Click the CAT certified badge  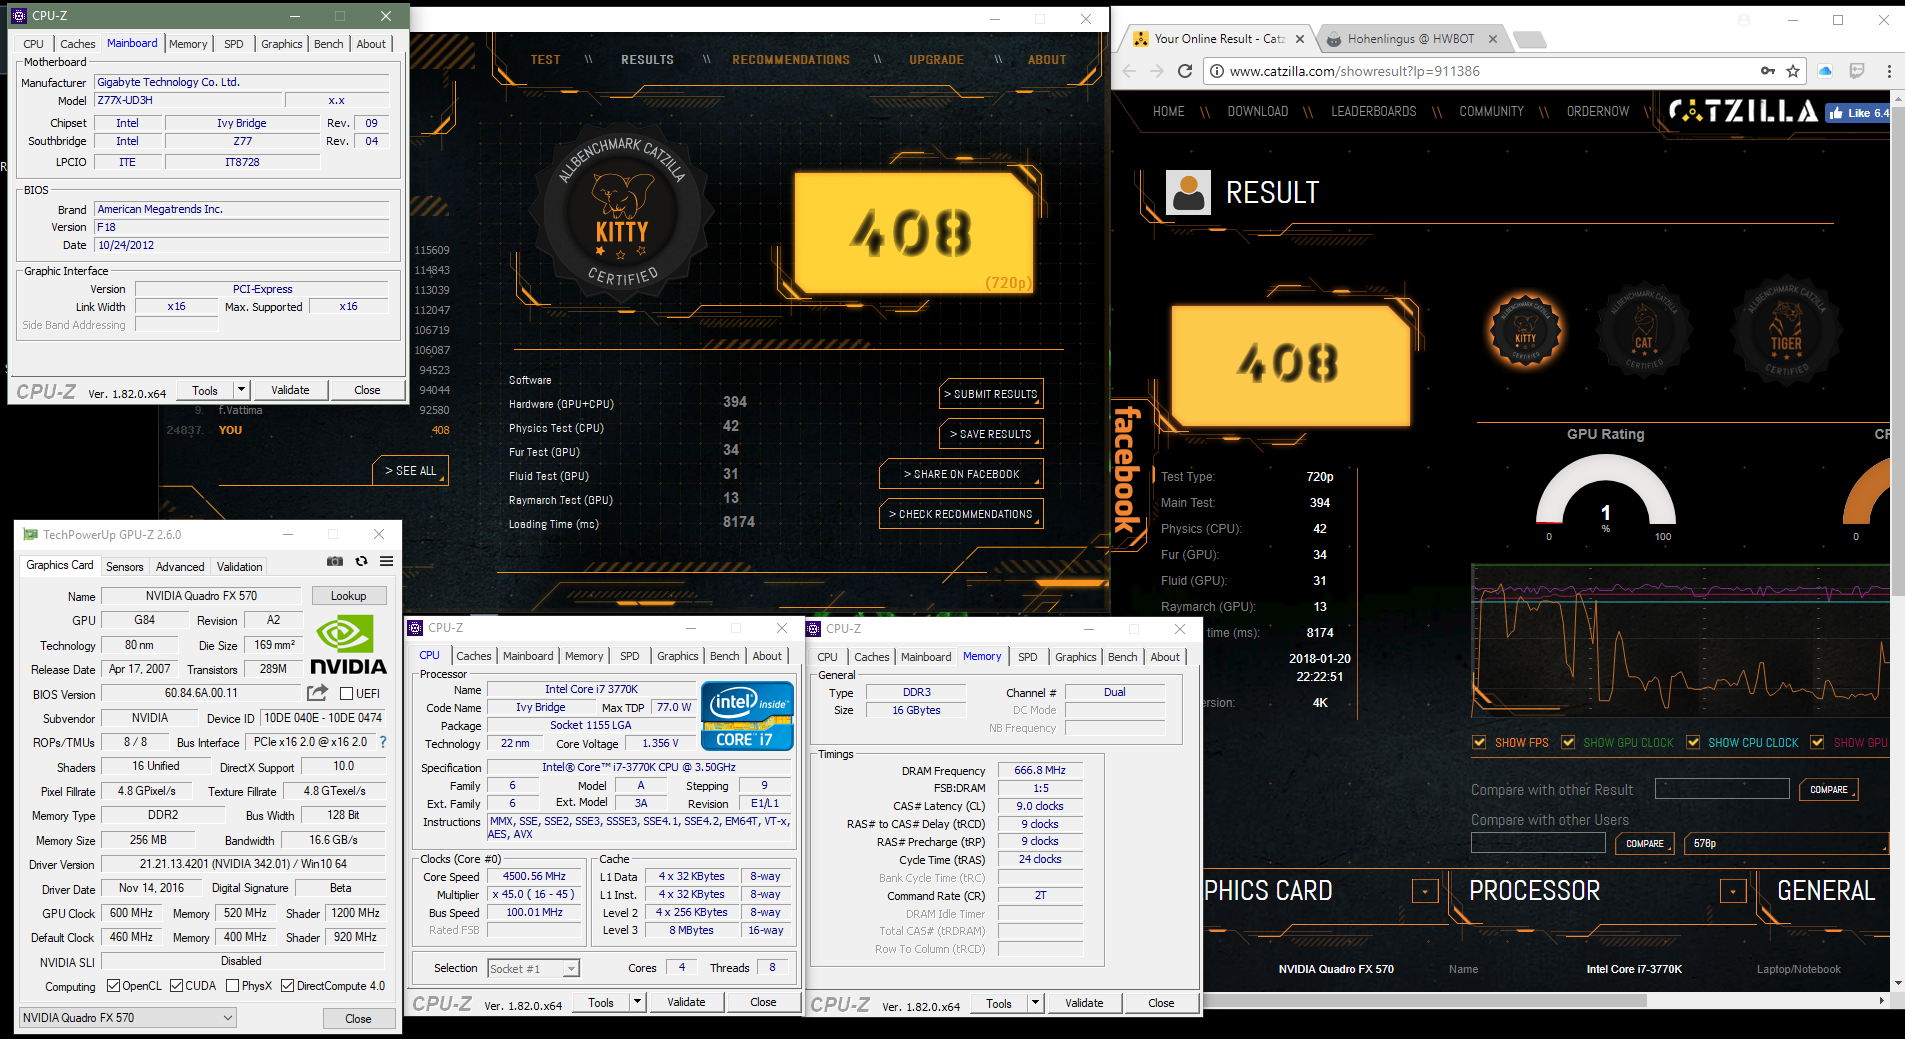tap(1644, 332)
